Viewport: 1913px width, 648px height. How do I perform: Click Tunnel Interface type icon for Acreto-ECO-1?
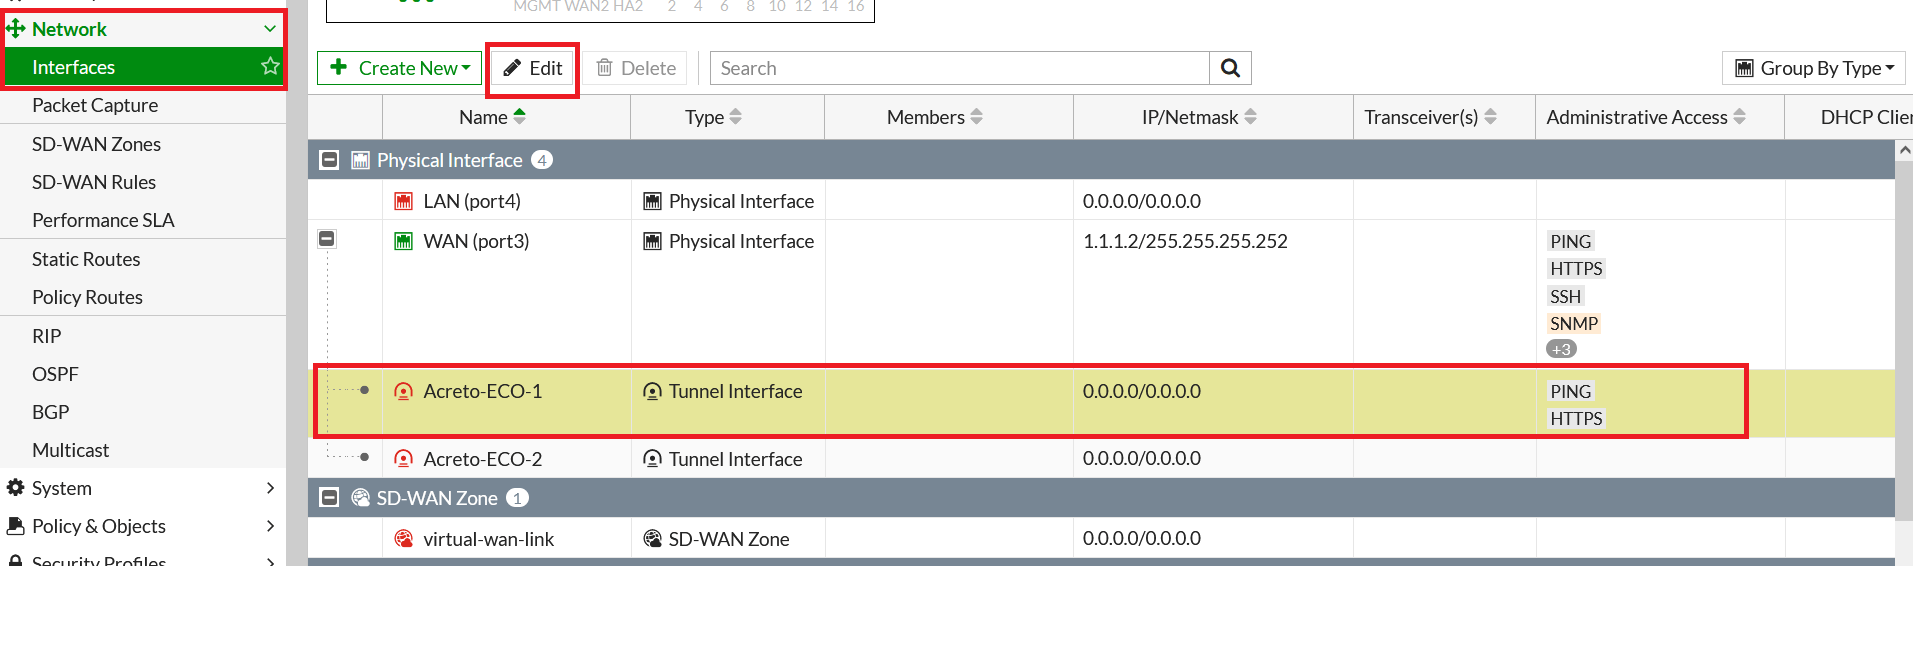tap(653, 391)
